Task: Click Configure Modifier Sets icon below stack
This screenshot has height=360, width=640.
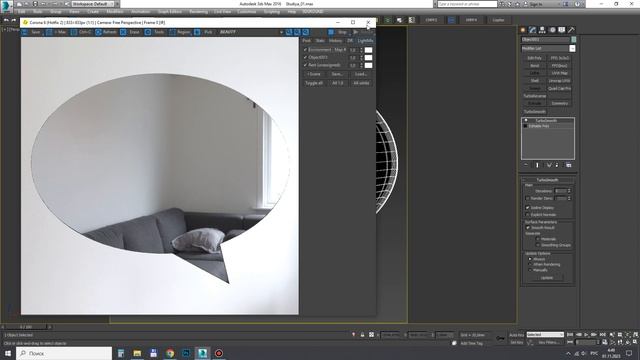Action: coord(569,165)
